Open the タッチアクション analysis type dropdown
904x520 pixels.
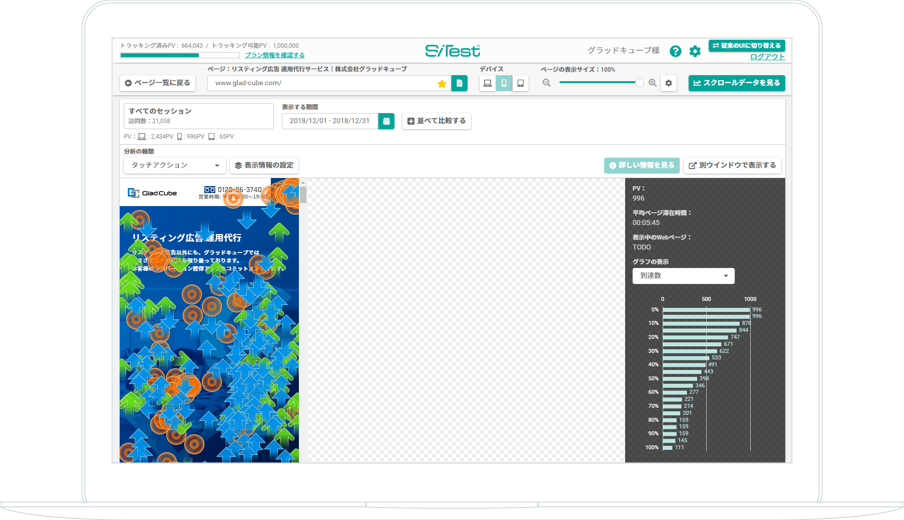coord(175,165)
